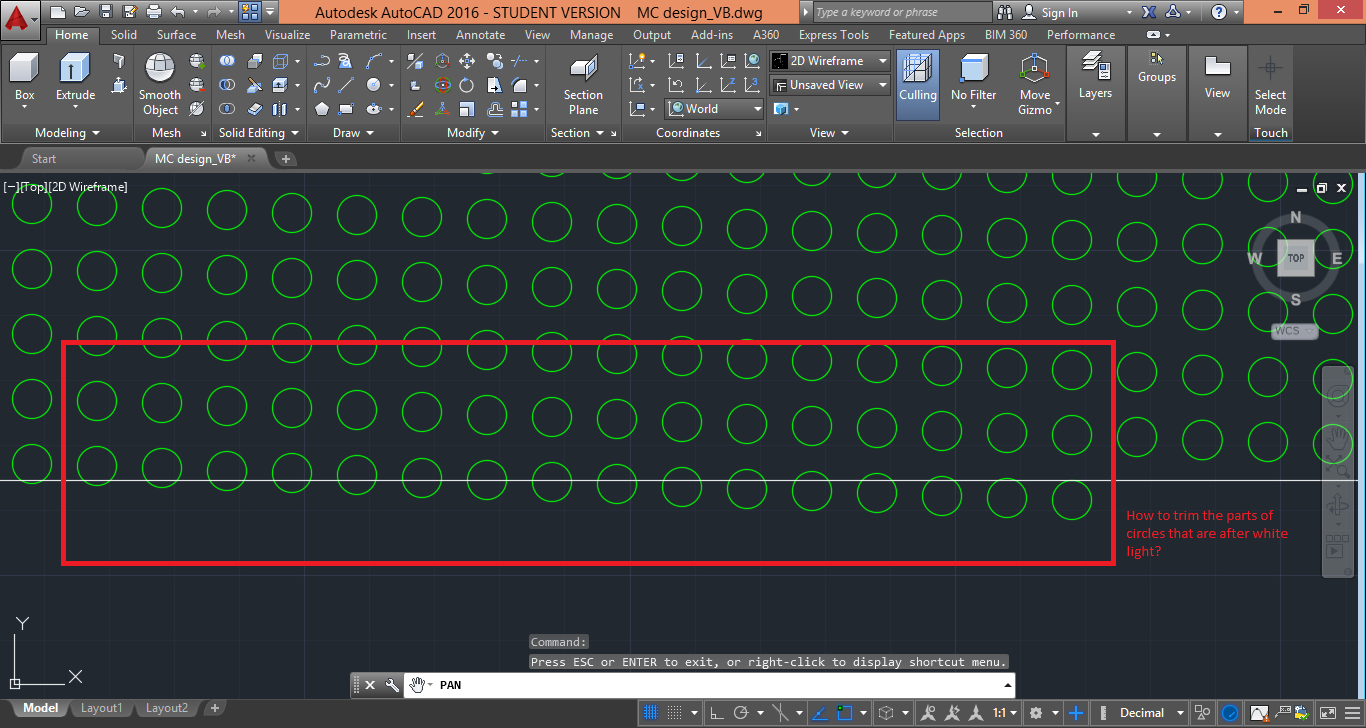The width and height of the screenshot is (1366, 728).
Task: Open the 1:1 annotation scale dropdown
Action: coord(1006,713)
